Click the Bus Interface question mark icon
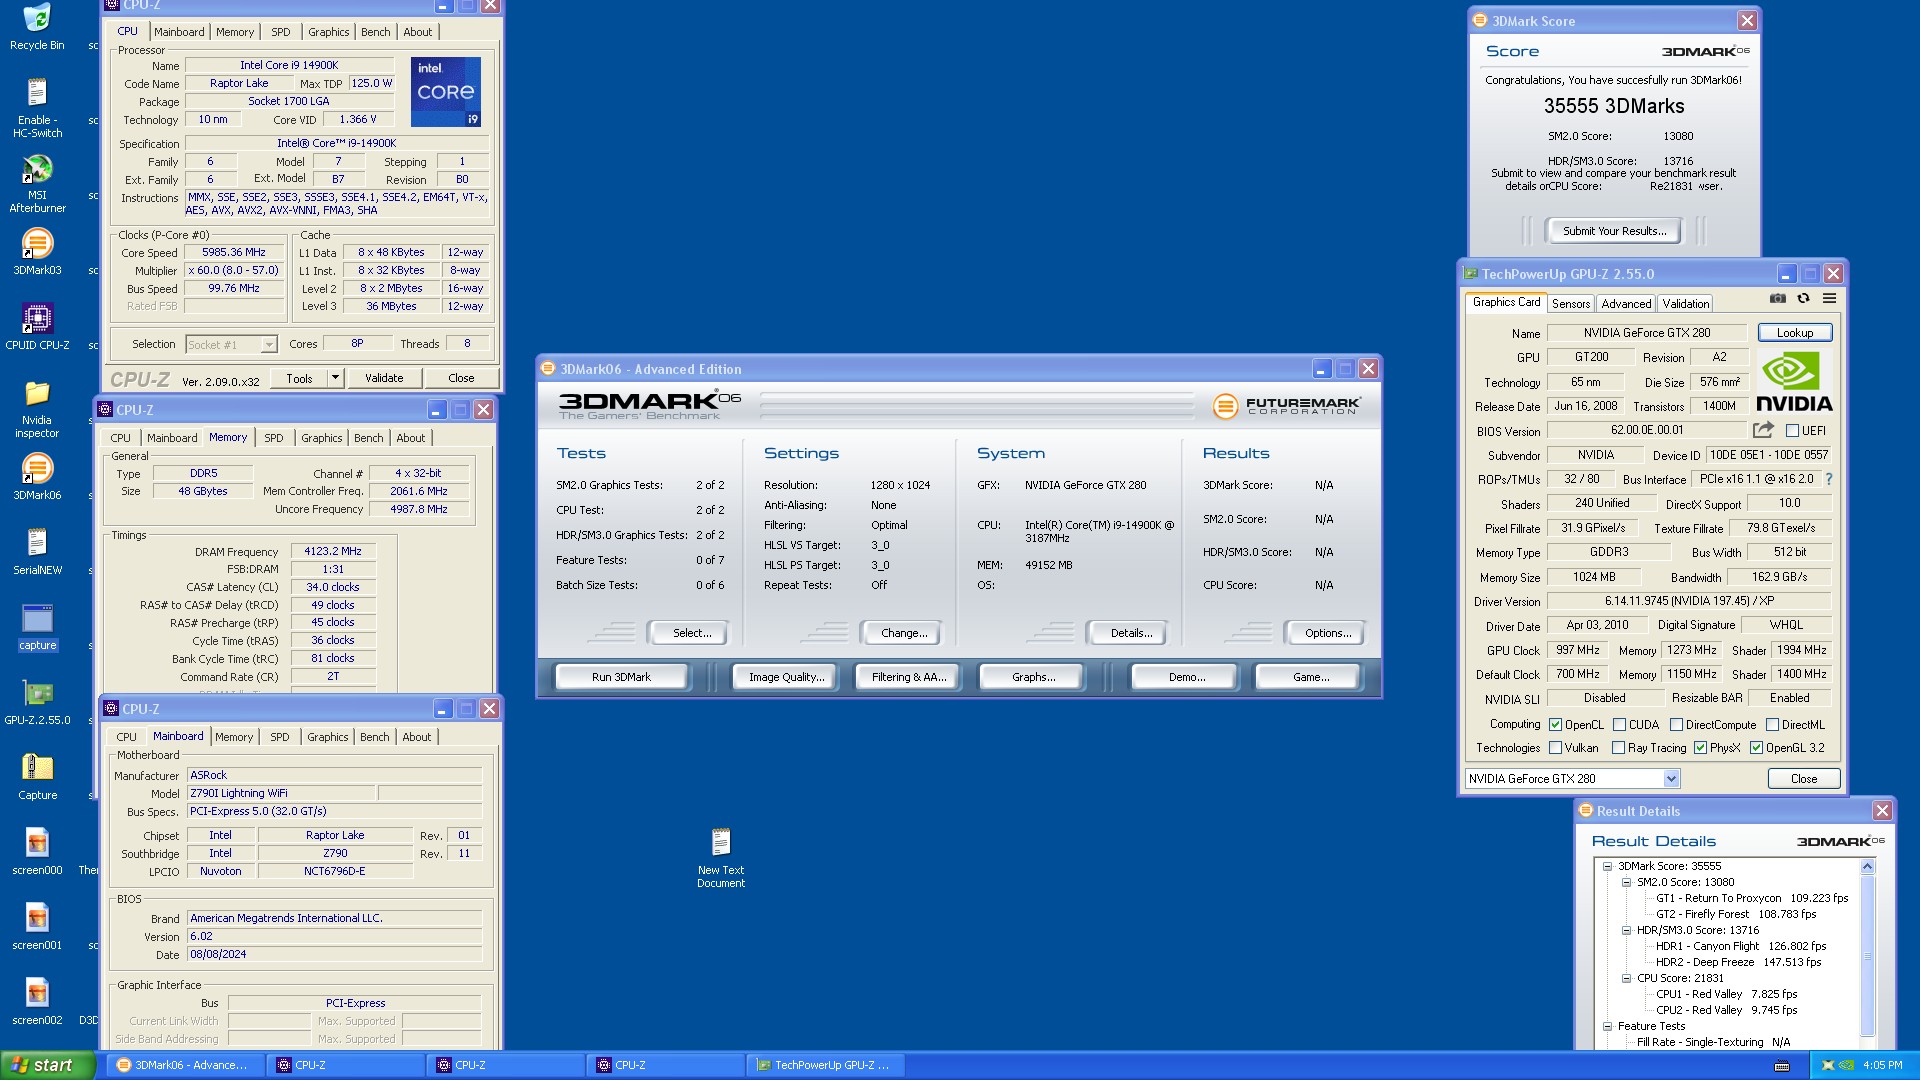The width and height of the screenshot is (1920, 1080). click(x=1829, y=479)
